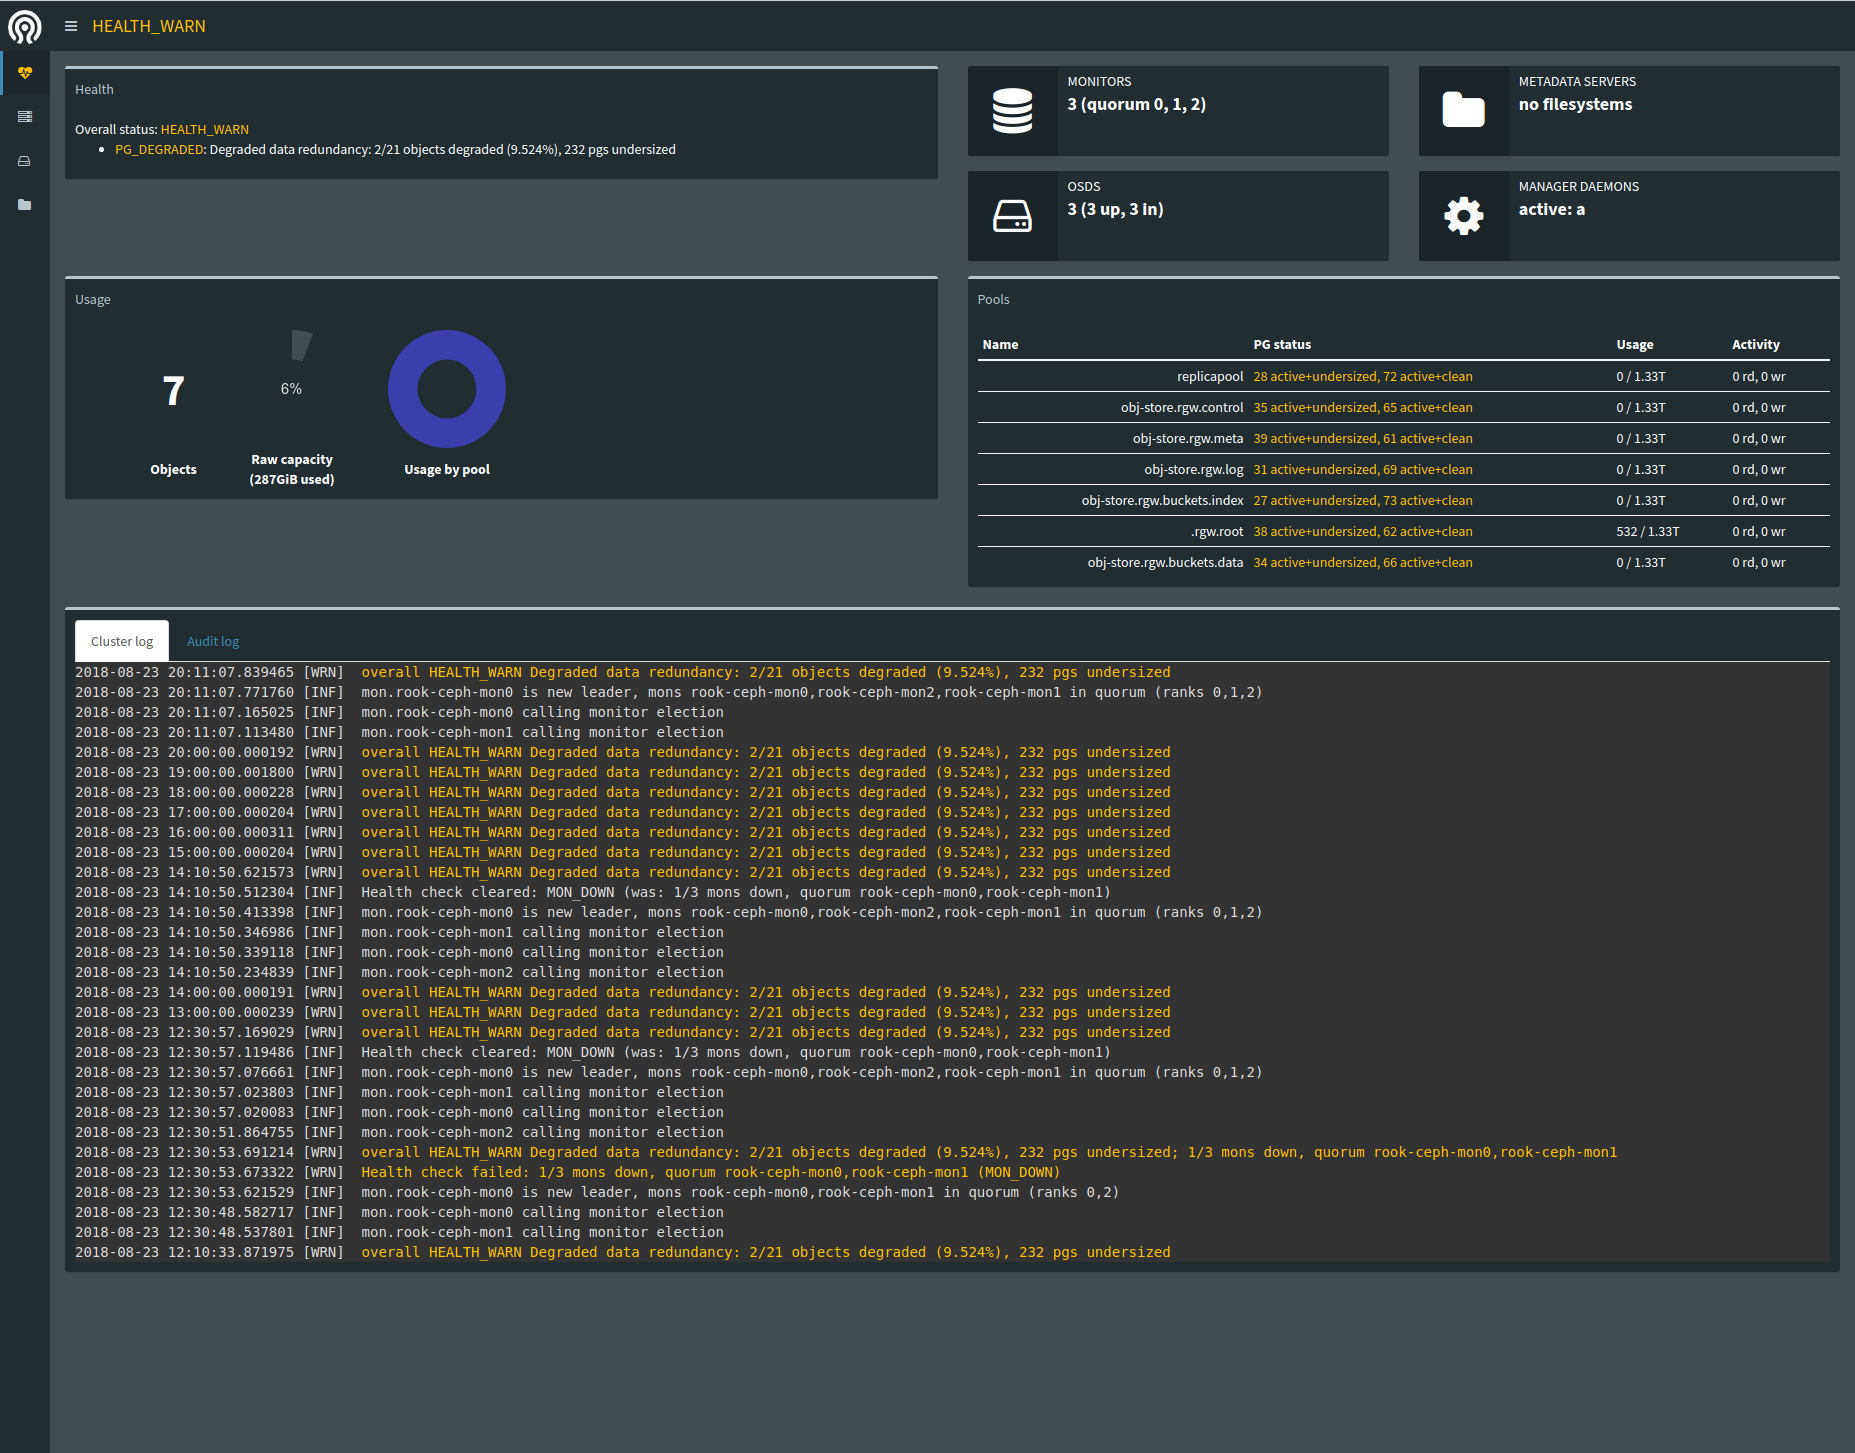The width and height of the screenshot is (1855, 1453).
Task: Click the Usage by pool donut chart
Action: click(447, 389)
